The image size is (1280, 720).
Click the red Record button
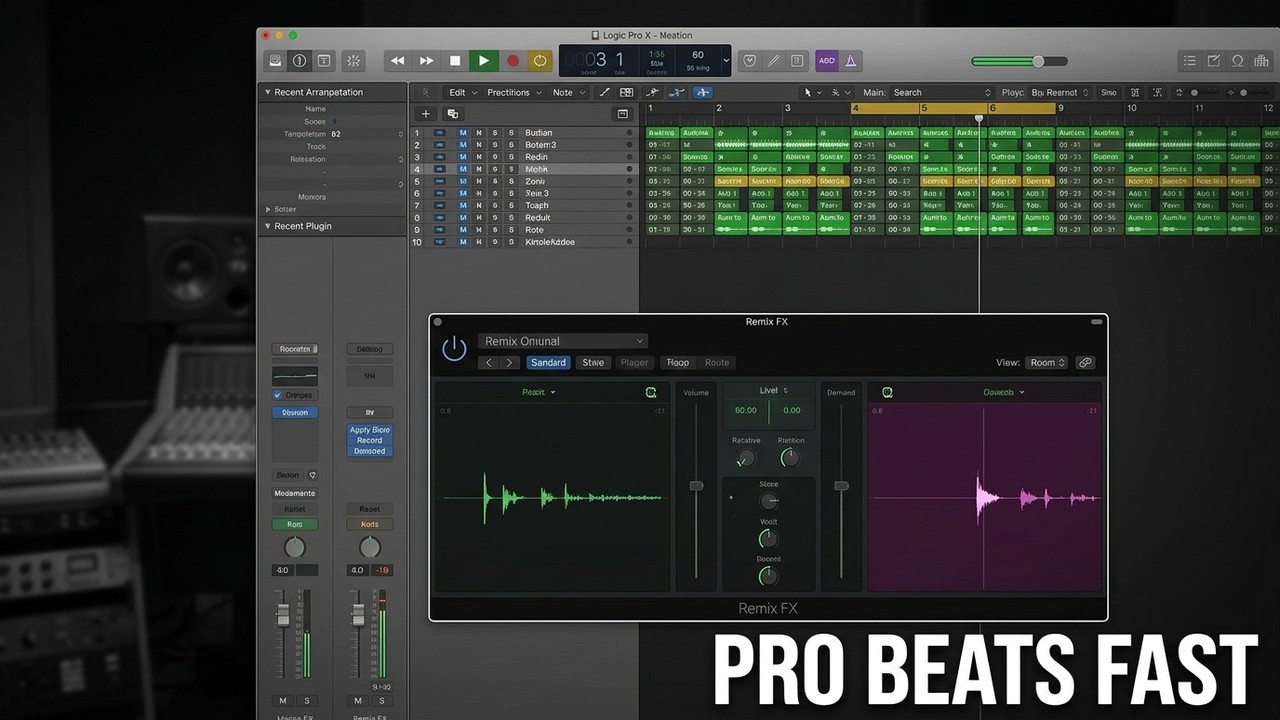pos(513,61)
